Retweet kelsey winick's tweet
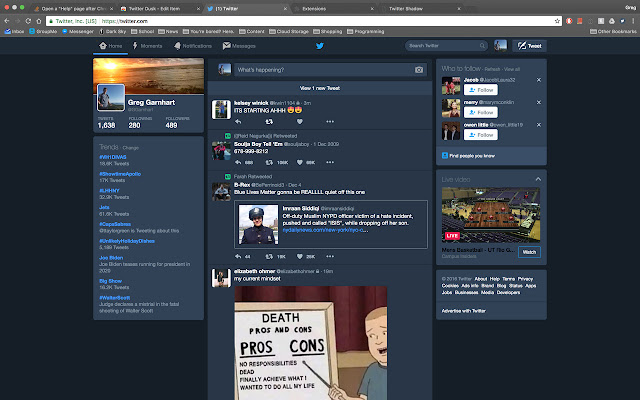The height and width of the screenshot is (400, 640). [270, 120]
